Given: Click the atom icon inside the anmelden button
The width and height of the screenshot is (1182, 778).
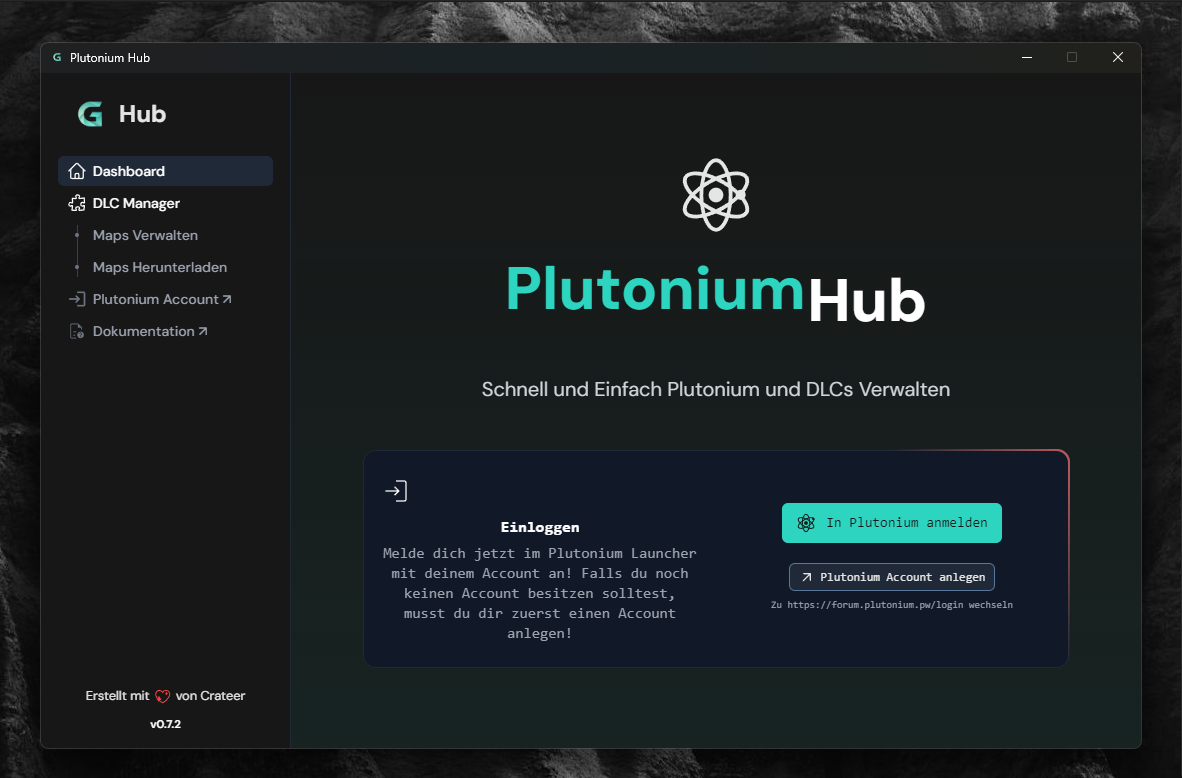Looking at the screenshot, I should click(806, 522).
